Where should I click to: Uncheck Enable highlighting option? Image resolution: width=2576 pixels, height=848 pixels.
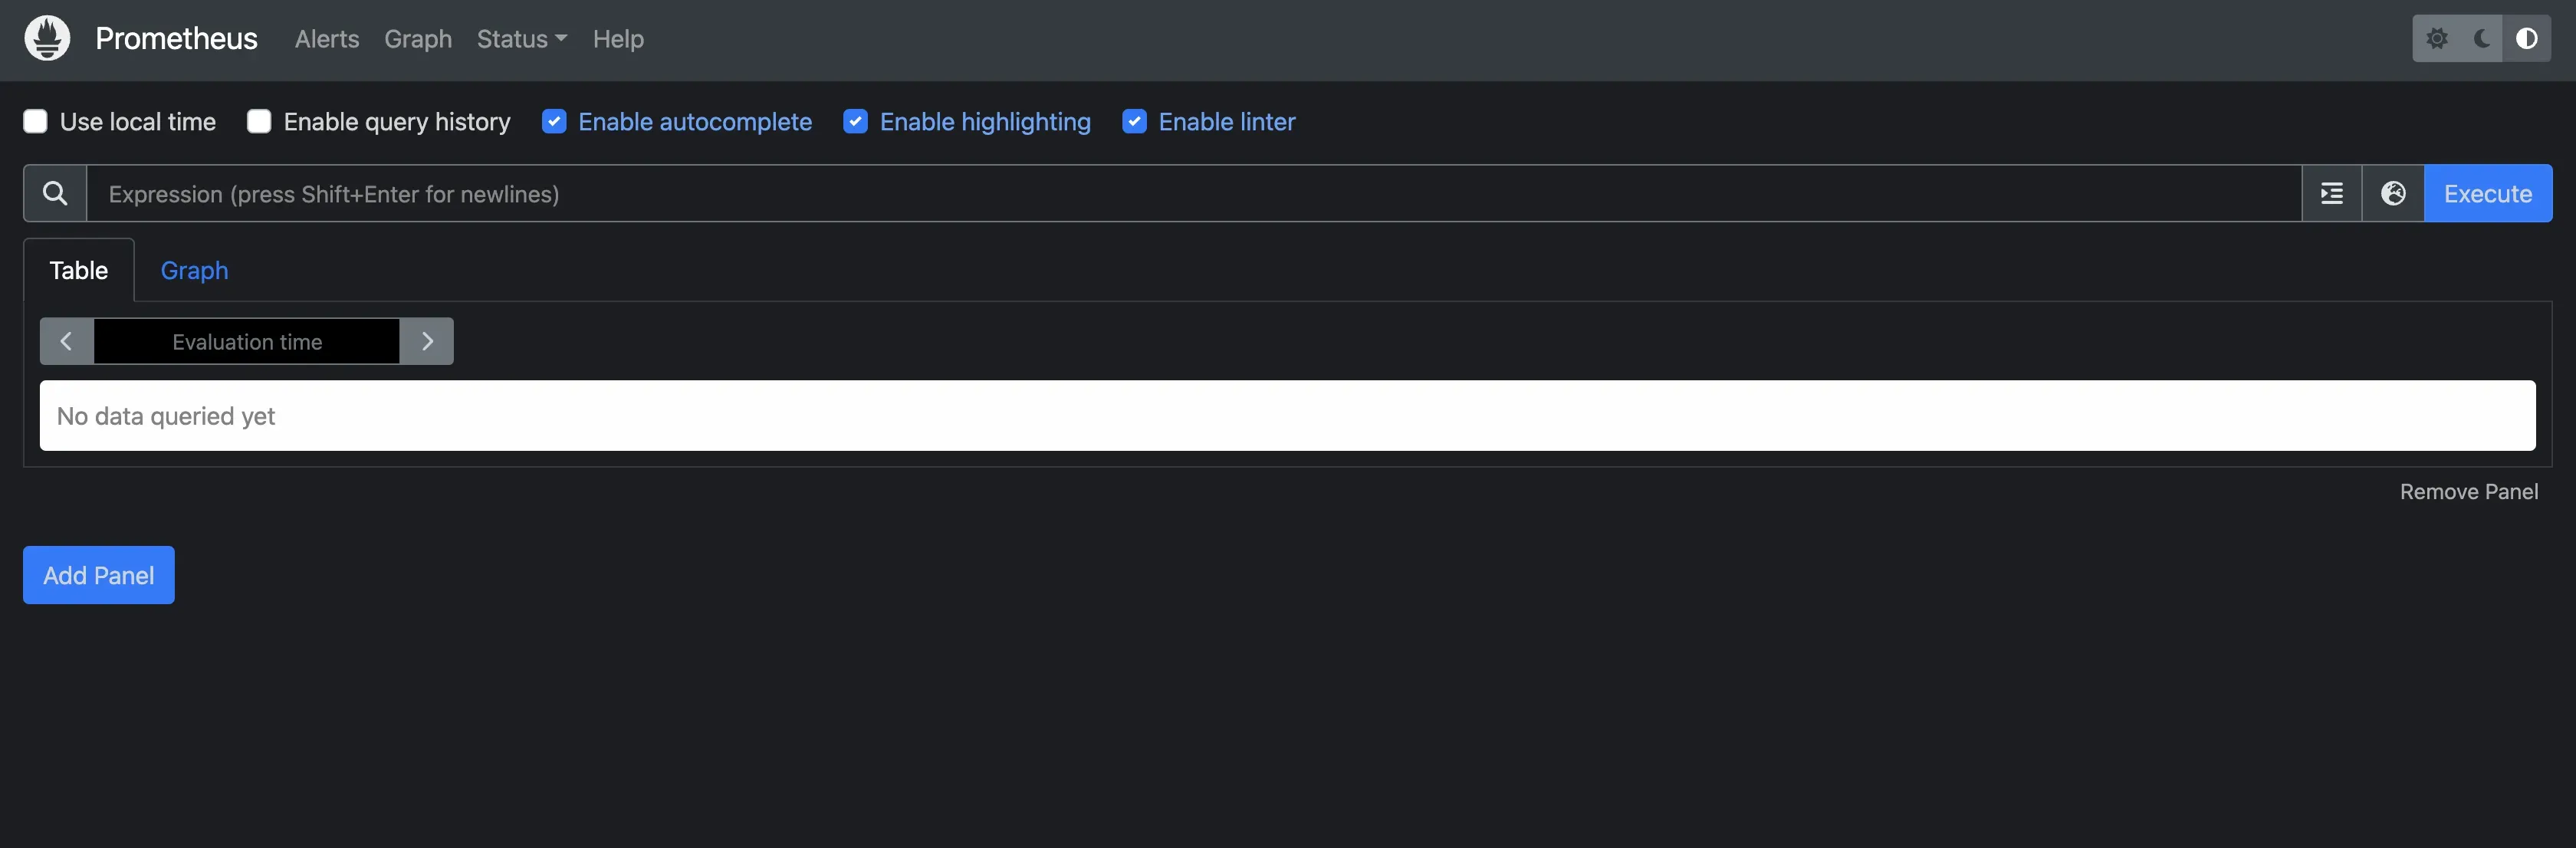coord(855,121)
